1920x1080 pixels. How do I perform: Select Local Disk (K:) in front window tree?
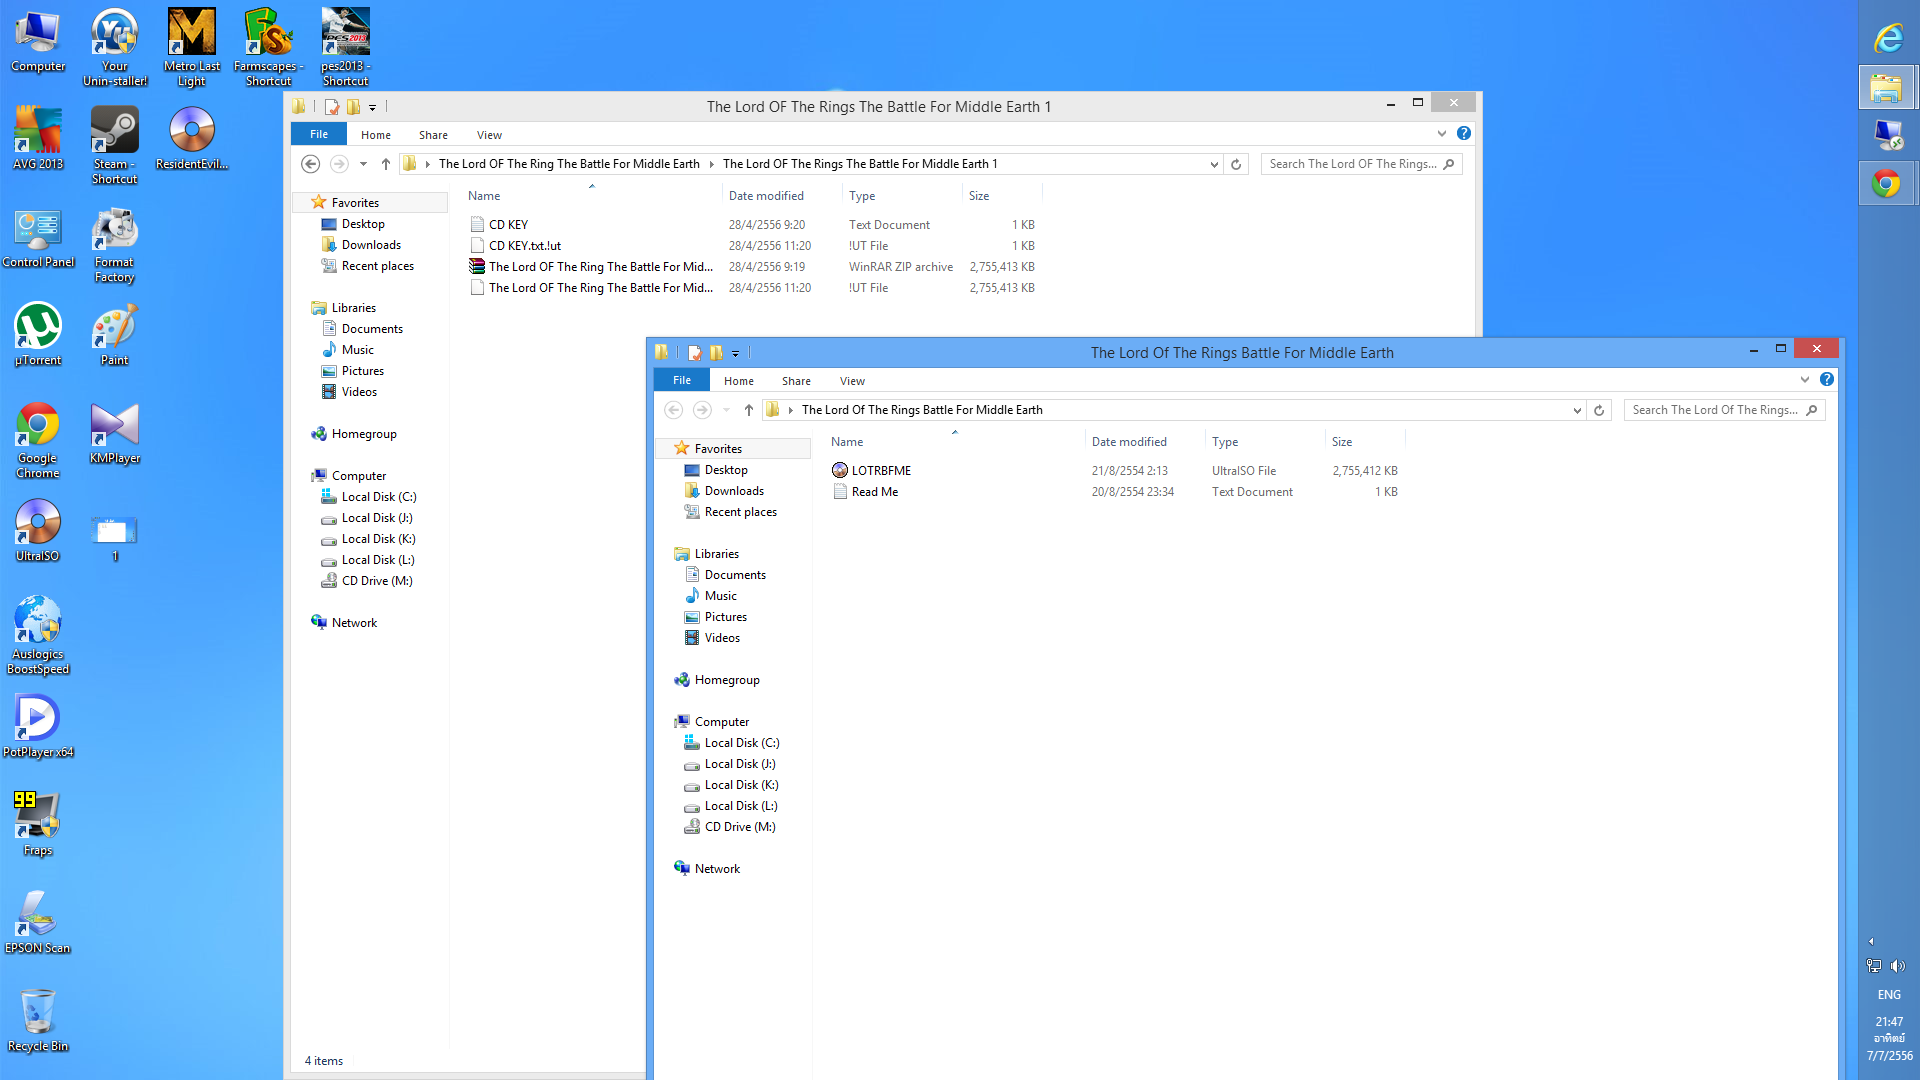(741, 785)
